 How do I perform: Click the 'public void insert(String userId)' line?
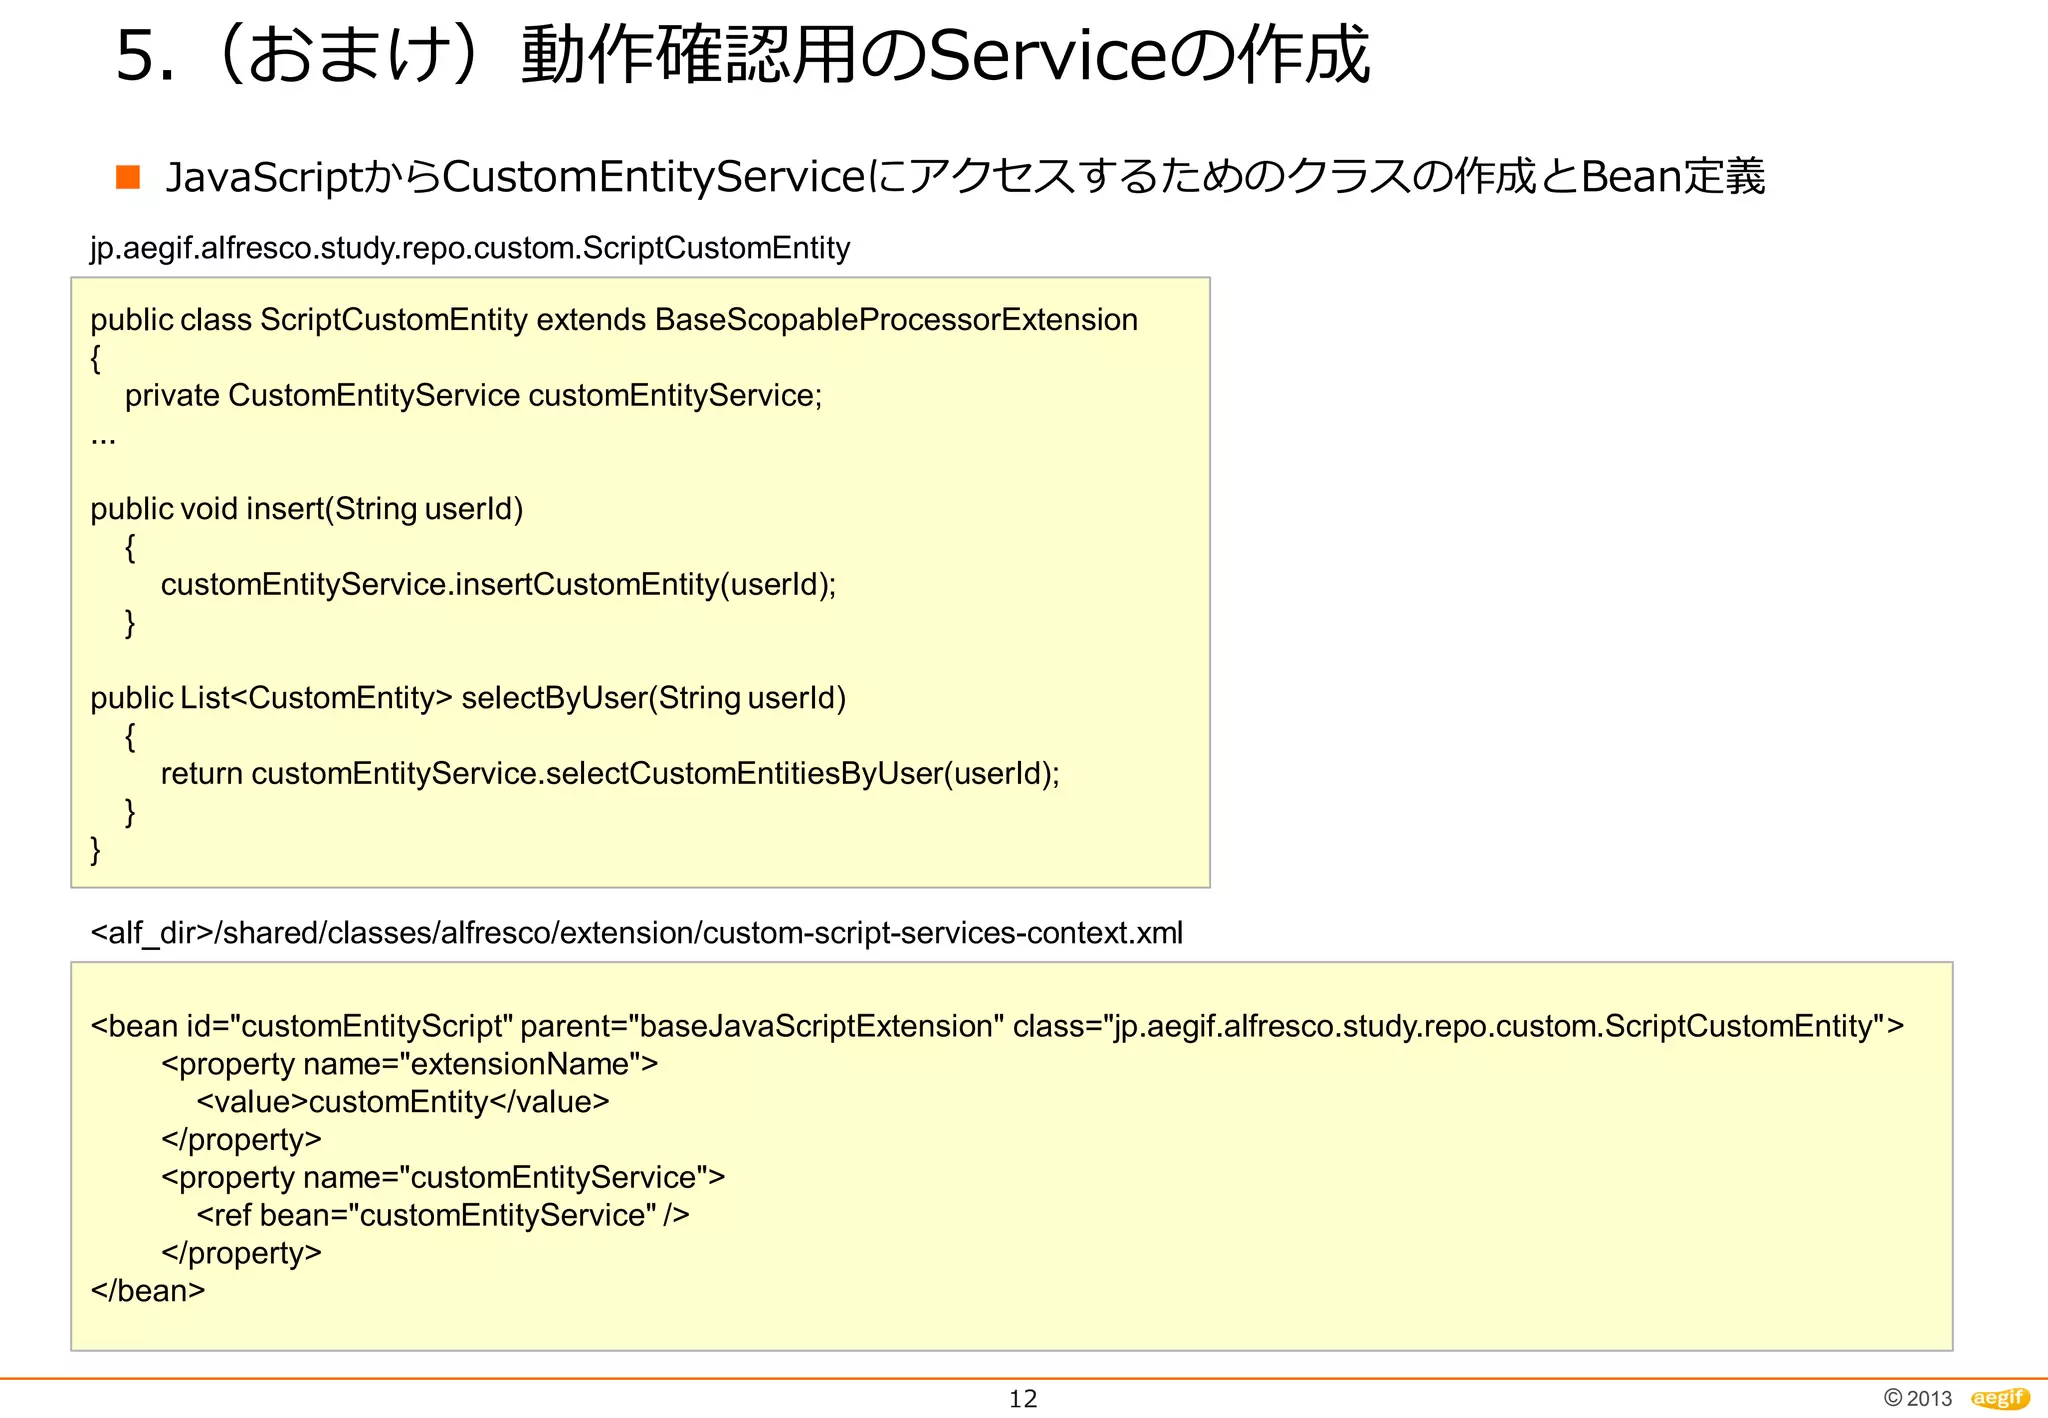(x=307, y=509)
